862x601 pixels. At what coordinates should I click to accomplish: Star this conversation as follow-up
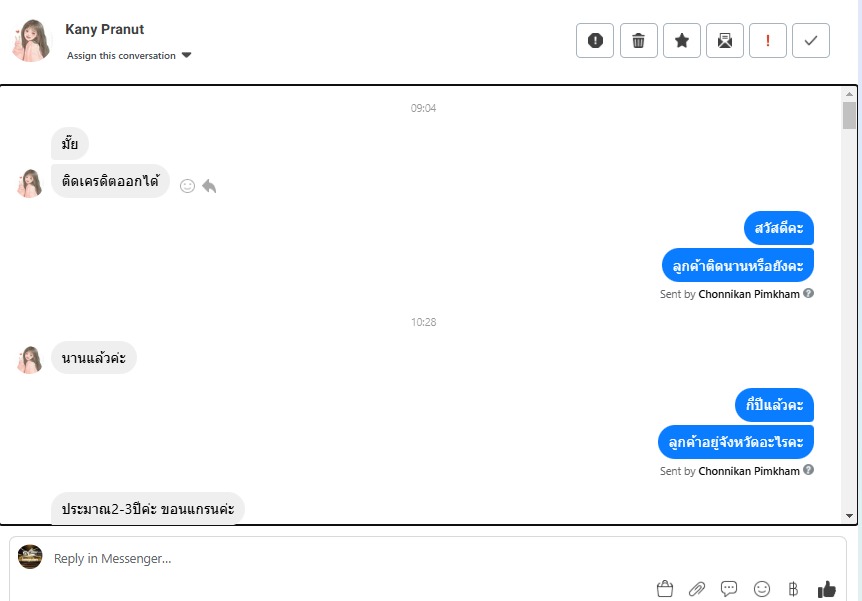point(682,41)
